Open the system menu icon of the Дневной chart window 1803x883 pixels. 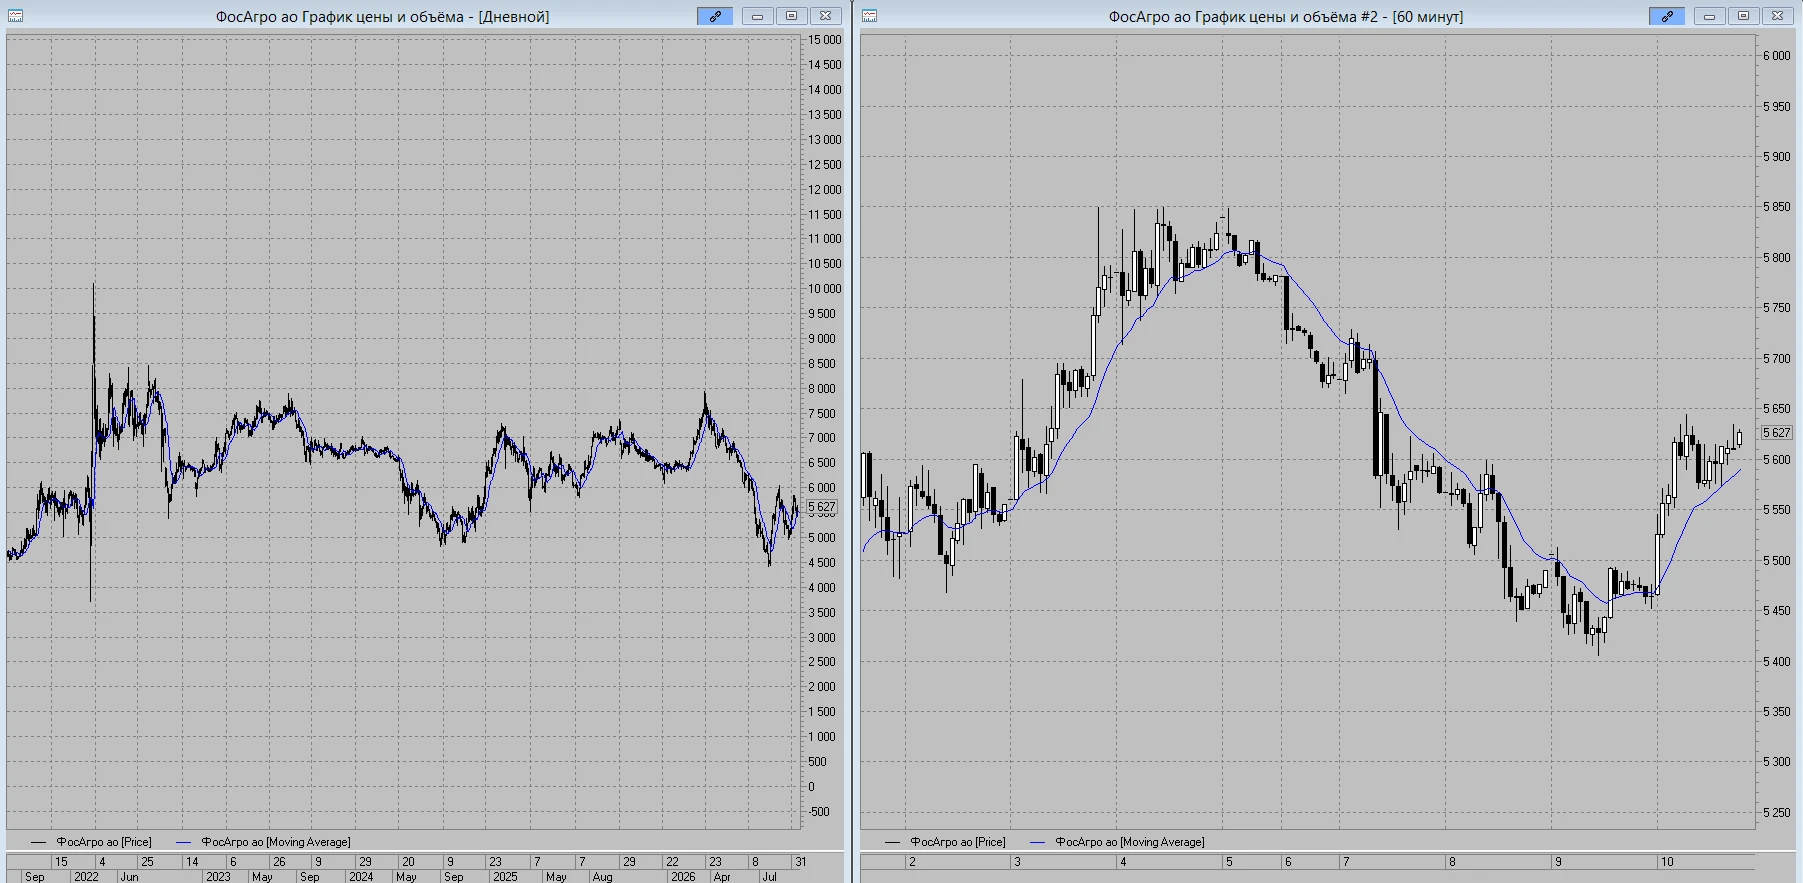click(15, 16)
